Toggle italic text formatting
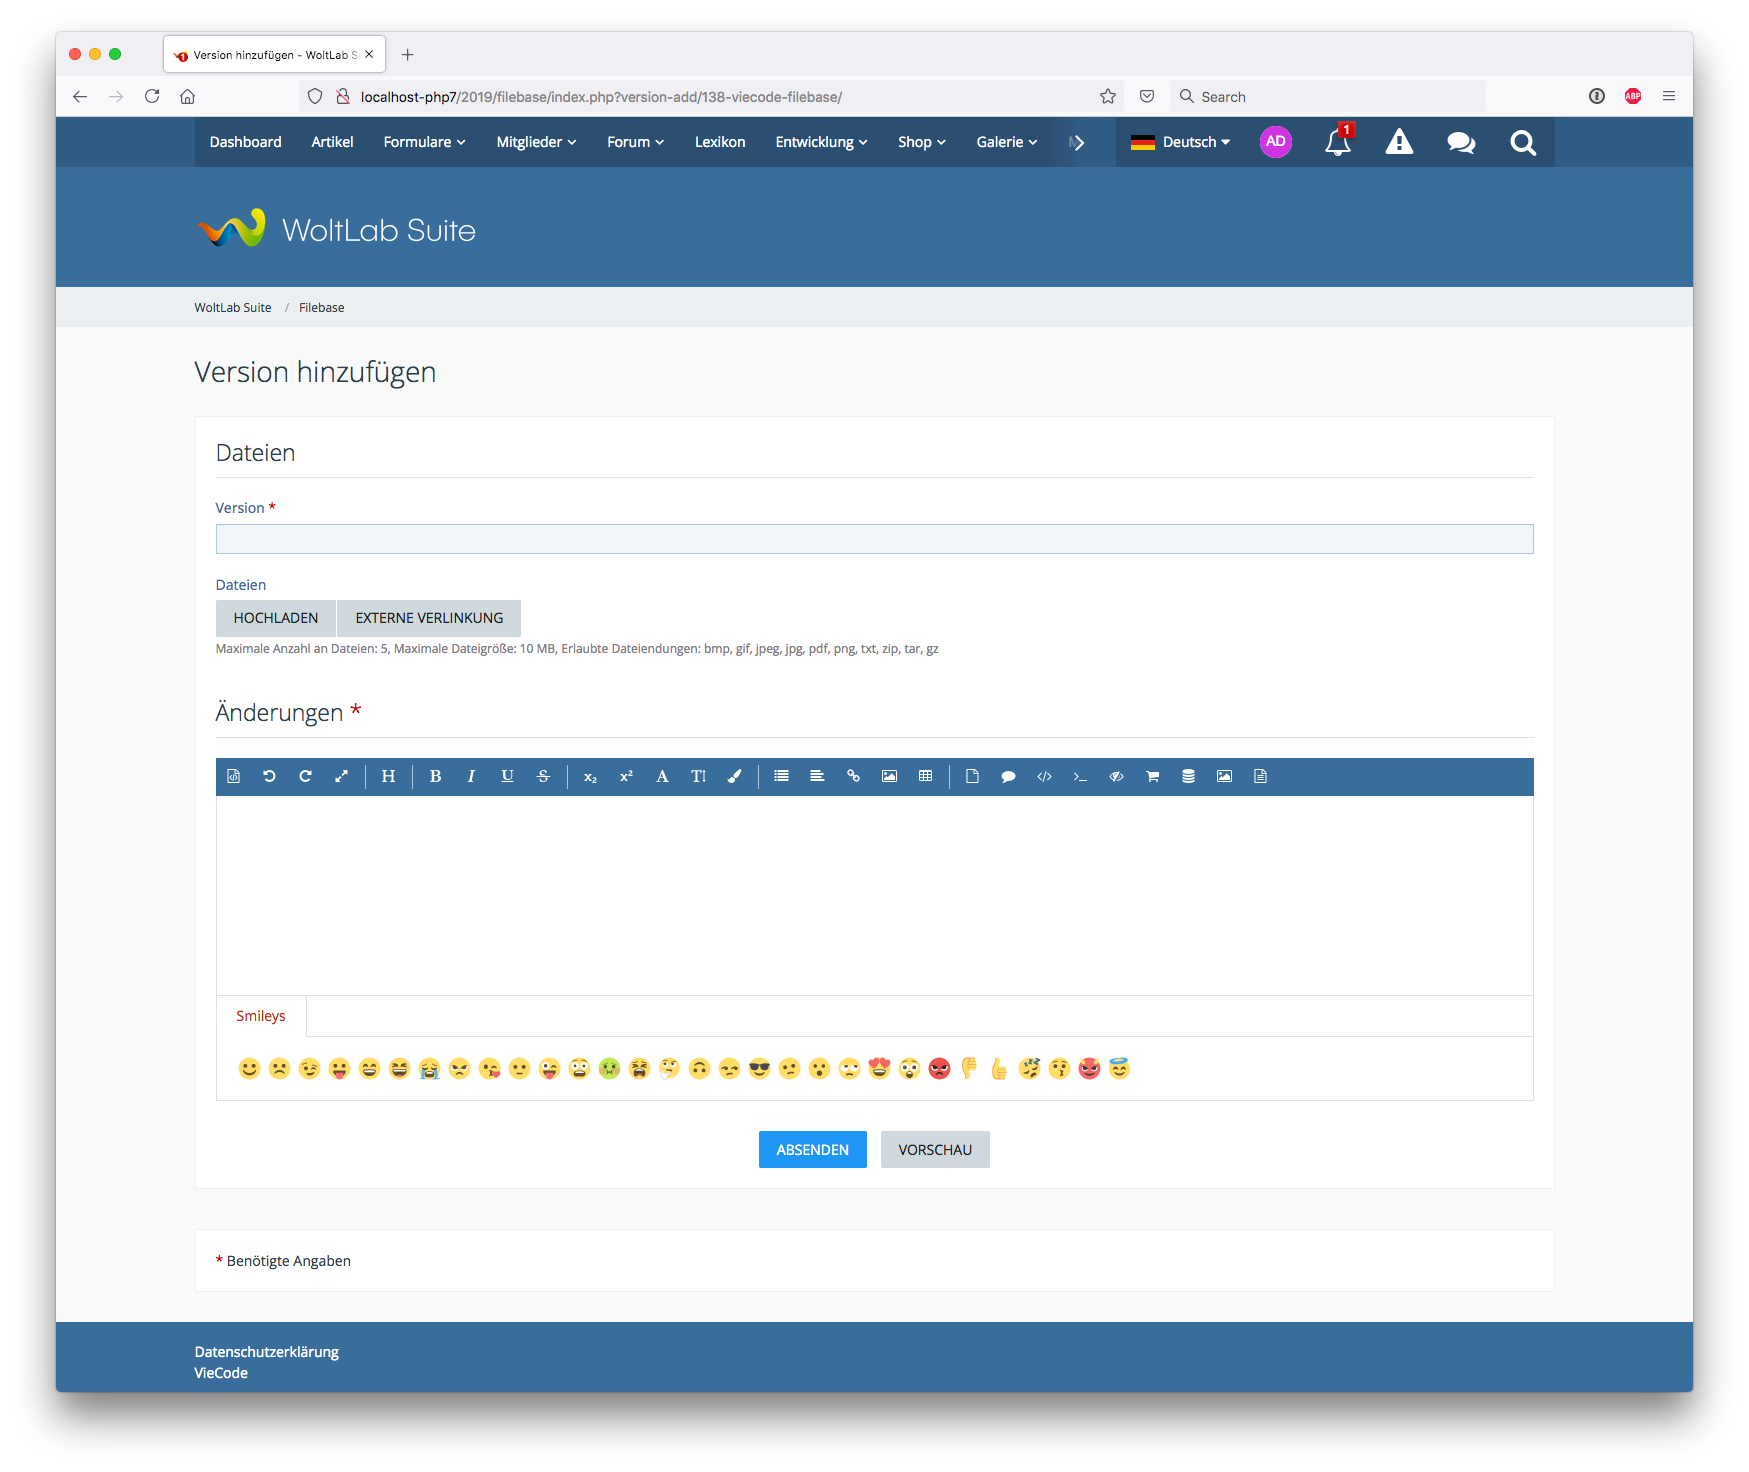The height and width of the screenshot is (1472, 1749). (x=471, y=776)
